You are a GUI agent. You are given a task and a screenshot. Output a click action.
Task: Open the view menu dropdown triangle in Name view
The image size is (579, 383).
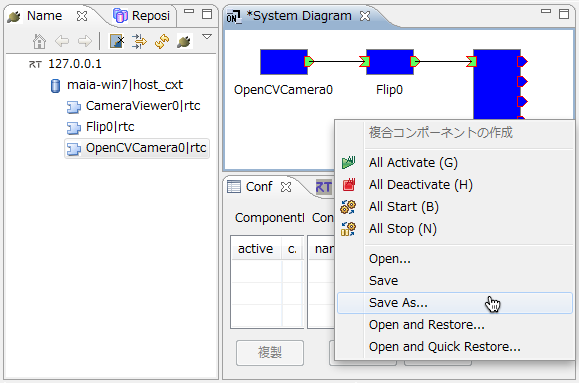pyautogui.click(x=207, y=37)
